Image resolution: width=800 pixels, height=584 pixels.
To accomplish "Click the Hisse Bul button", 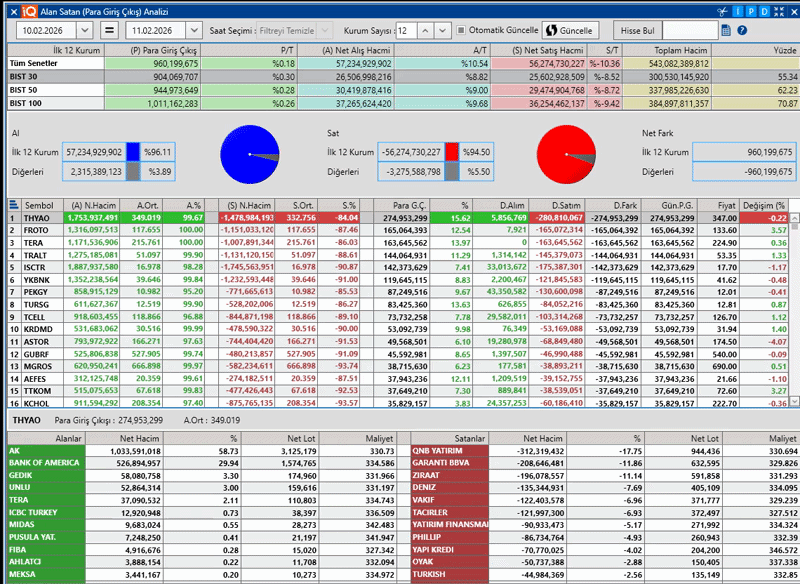I will click(636, 31).
